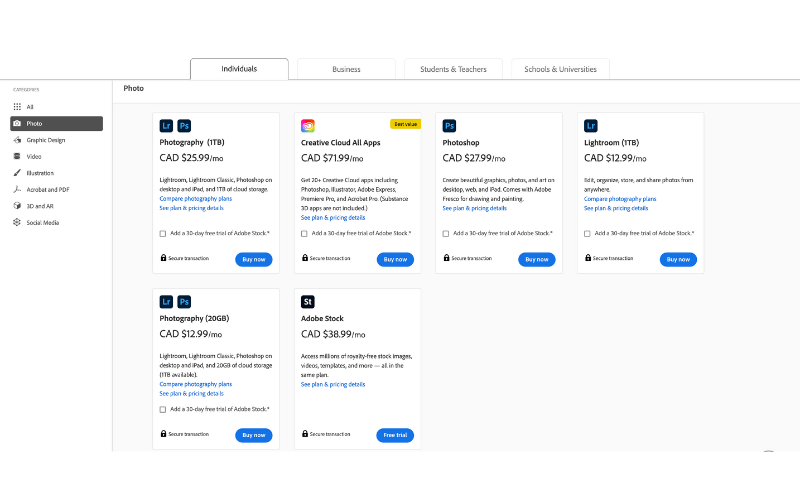Buy now for Photography (1TB) plan

click(x=254, y=259)
